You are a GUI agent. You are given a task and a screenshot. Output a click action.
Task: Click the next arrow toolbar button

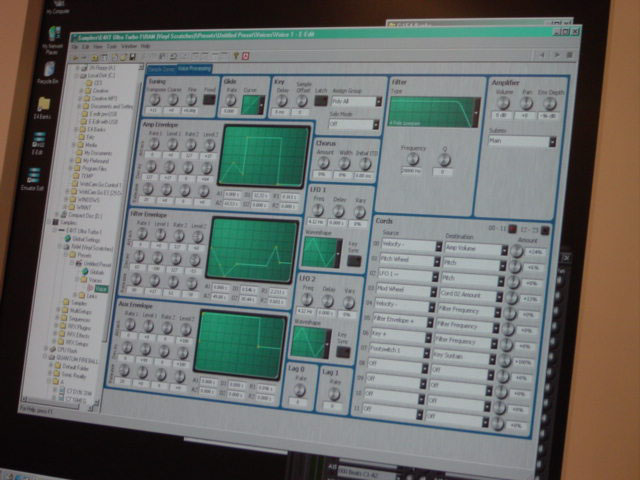point(556,54)
